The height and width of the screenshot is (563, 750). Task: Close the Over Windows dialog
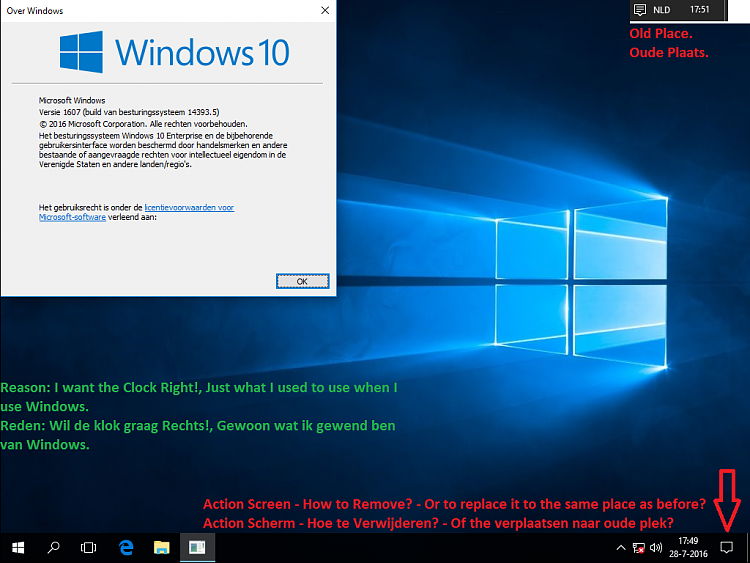325,11
